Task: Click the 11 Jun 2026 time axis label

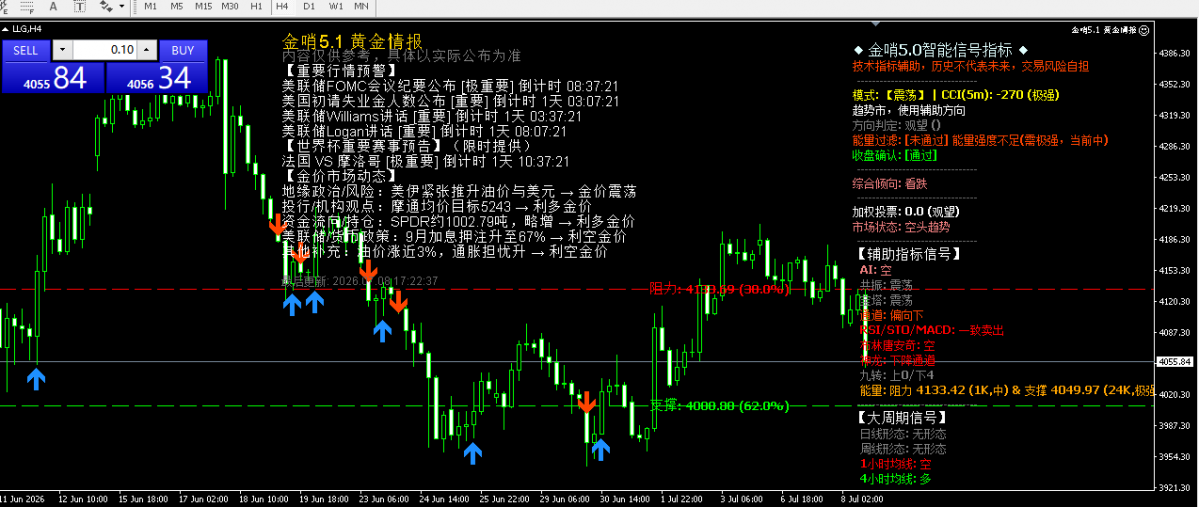Action: click(x=24, y=499)
